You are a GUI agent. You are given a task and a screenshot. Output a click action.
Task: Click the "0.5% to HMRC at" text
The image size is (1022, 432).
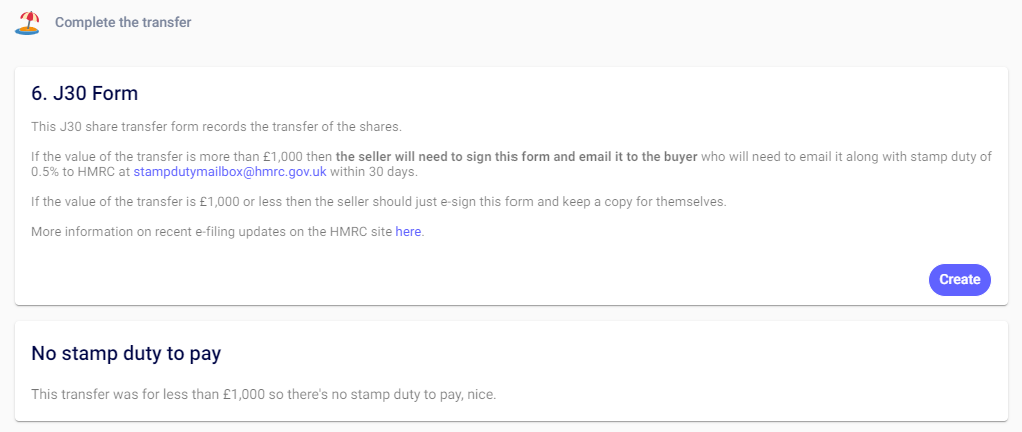(80, 171)
